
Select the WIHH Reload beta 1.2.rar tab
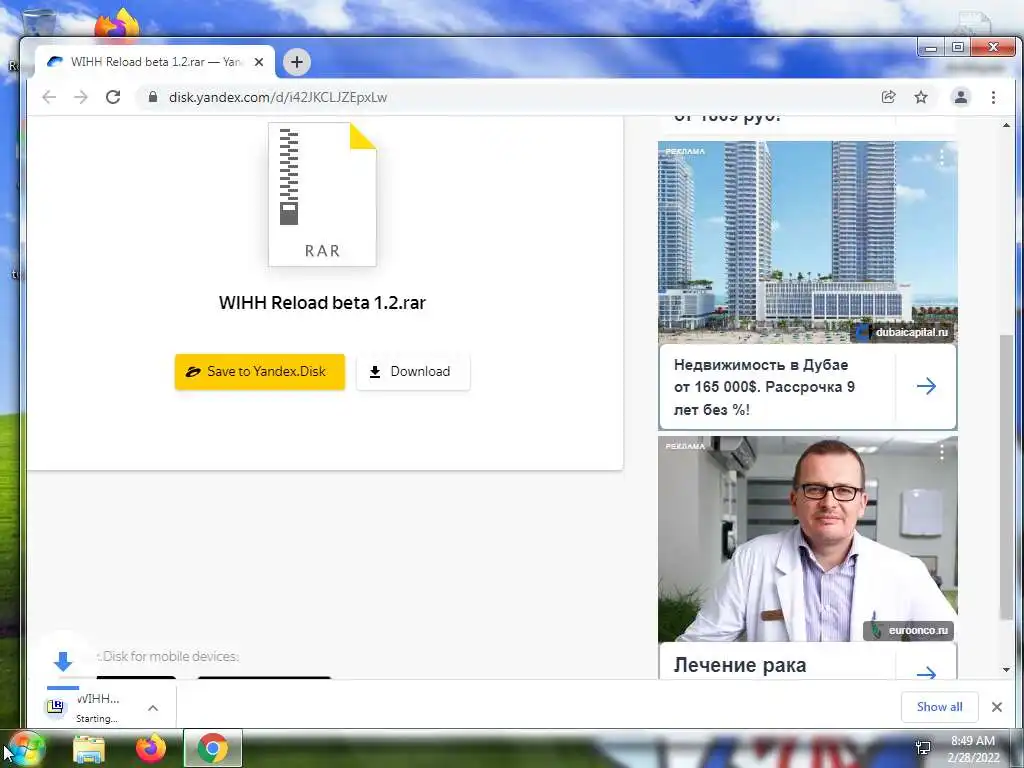point(154,62)
